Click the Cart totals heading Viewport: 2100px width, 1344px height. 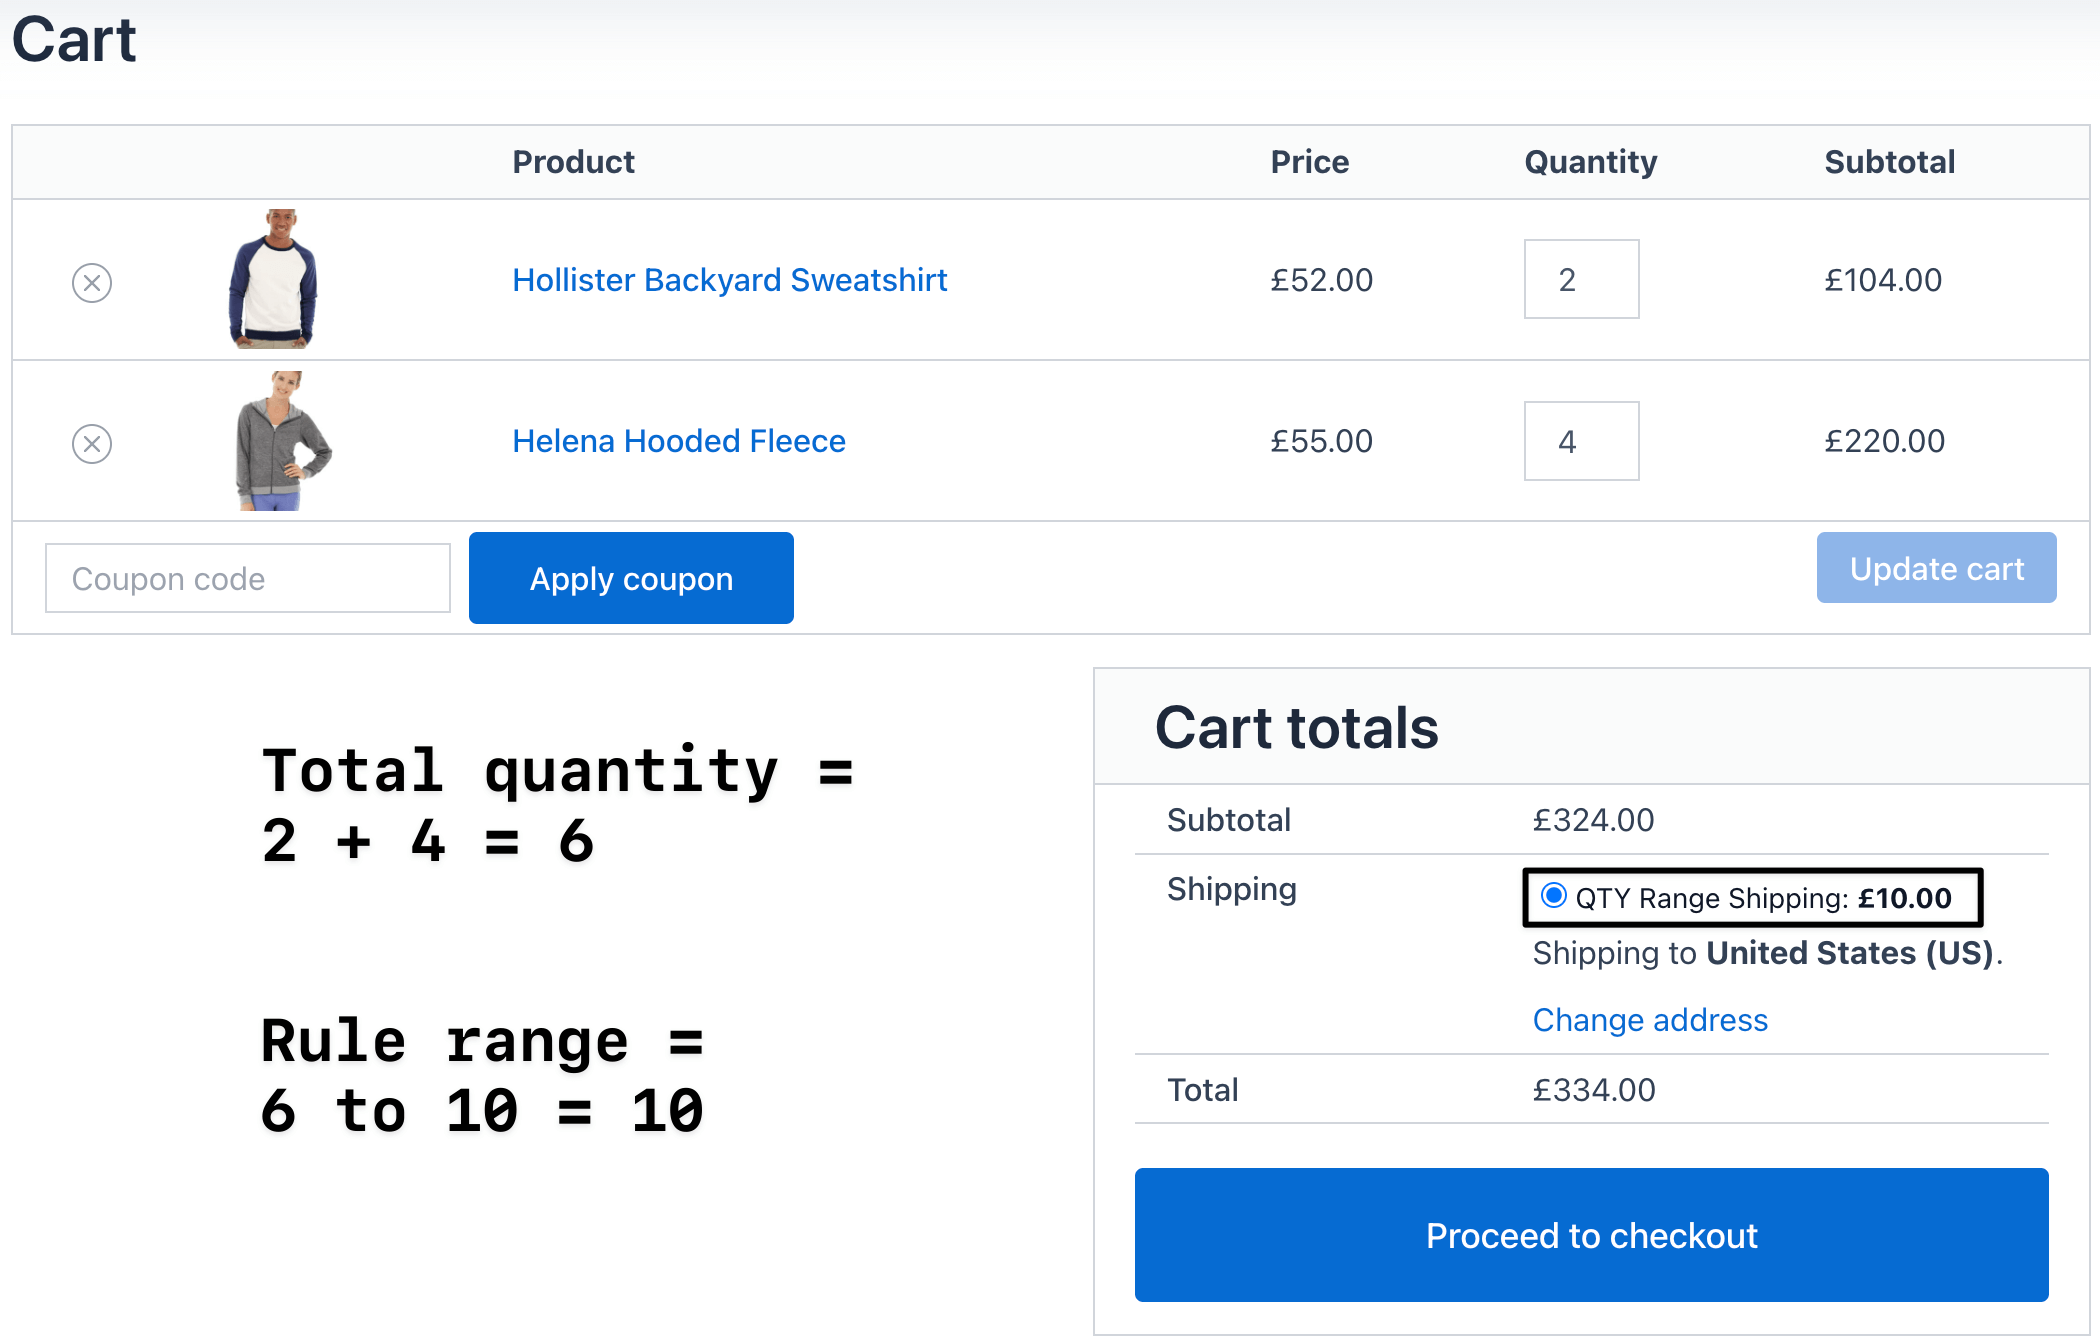[x=1296, y=727]
